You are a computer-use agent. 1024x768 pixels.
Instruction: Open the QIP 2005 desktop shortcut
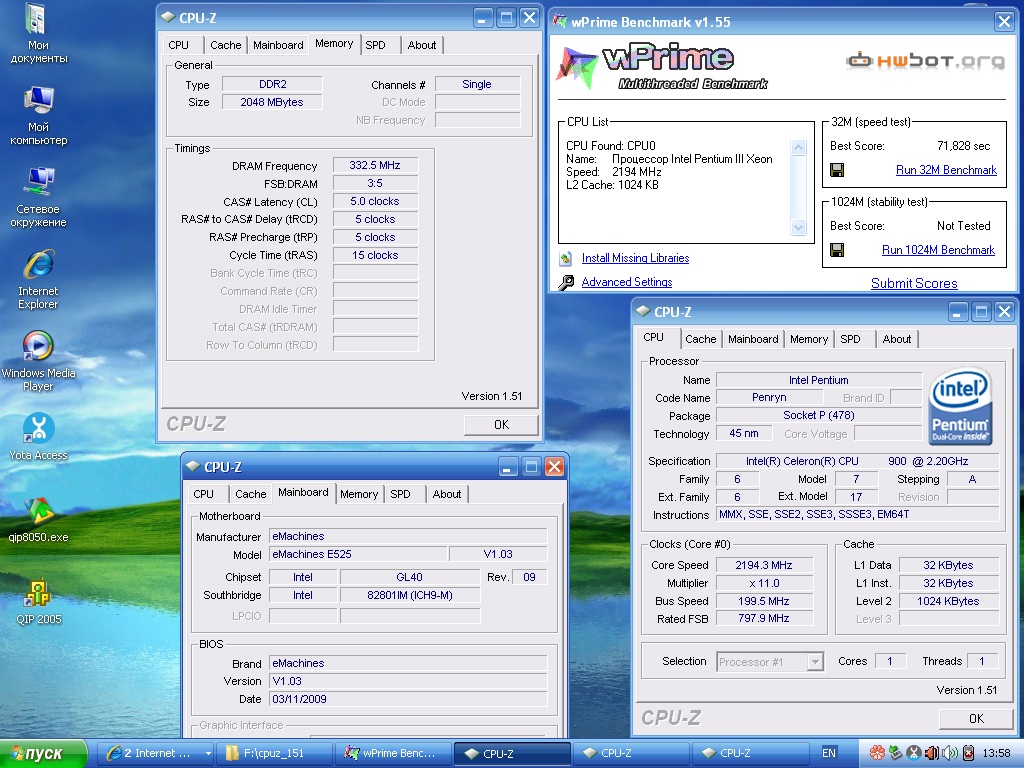pyautogui.click(x=38, y=601)
